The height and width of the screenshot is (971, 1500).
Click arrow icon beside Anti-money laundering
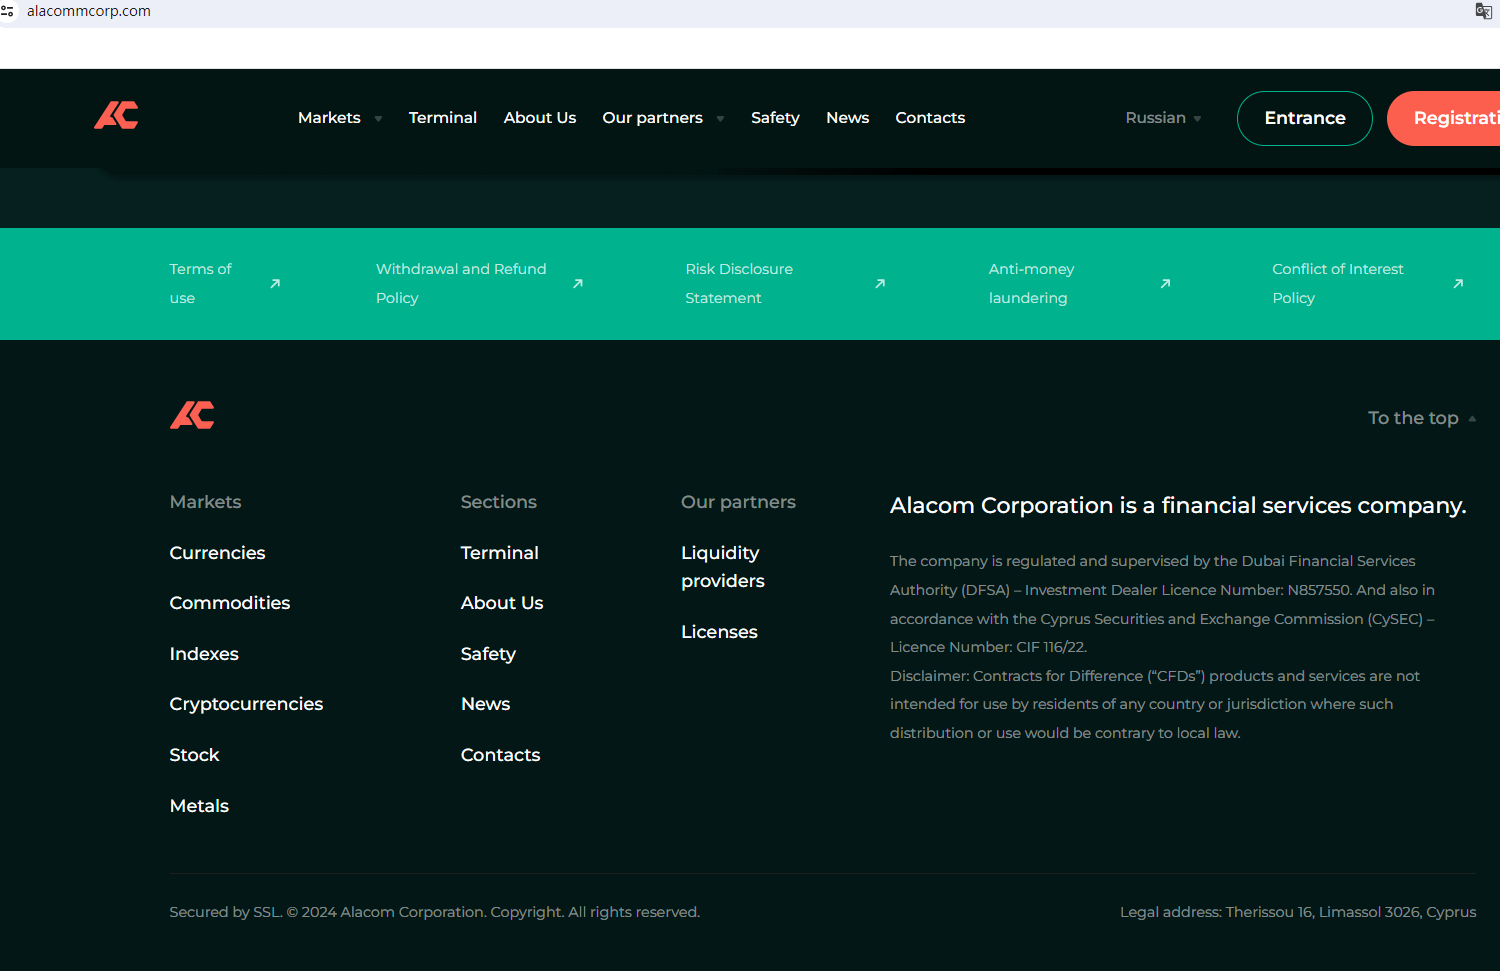point(1165,284)
